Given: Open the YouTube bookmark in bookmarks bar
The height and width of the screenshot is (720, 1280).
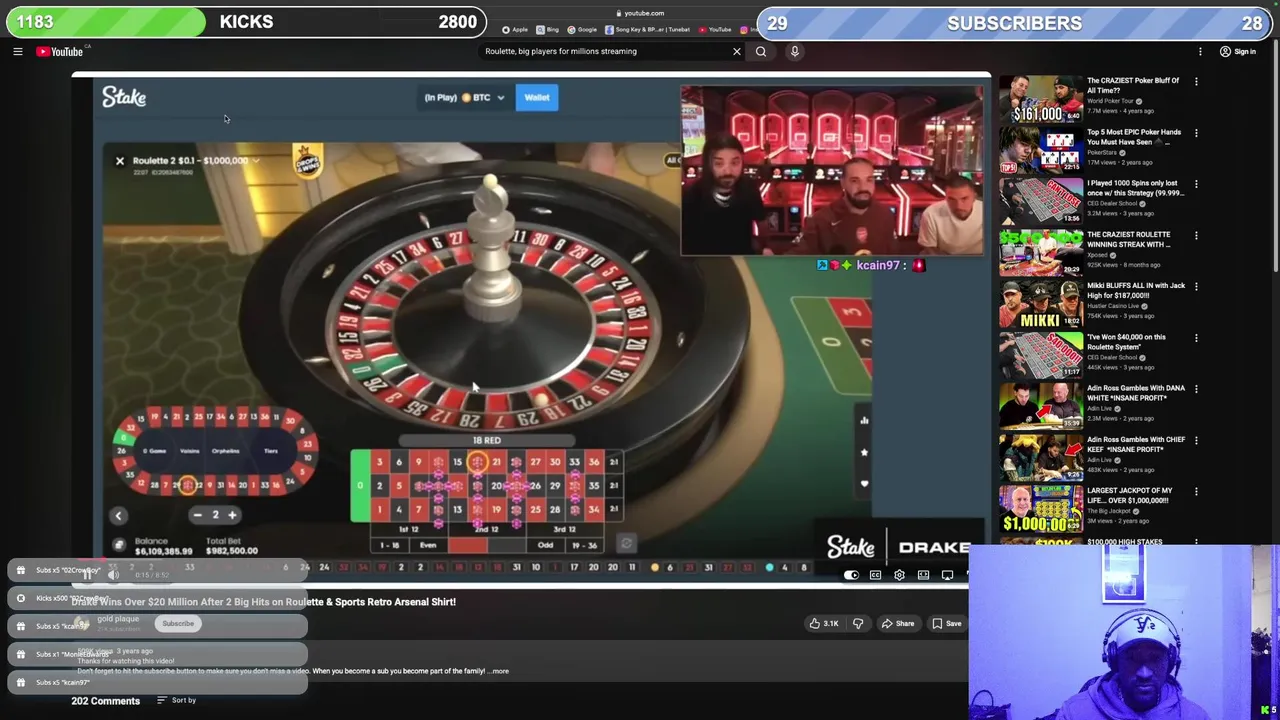Looking at the screenshot, I should click(x=716, y=30).
